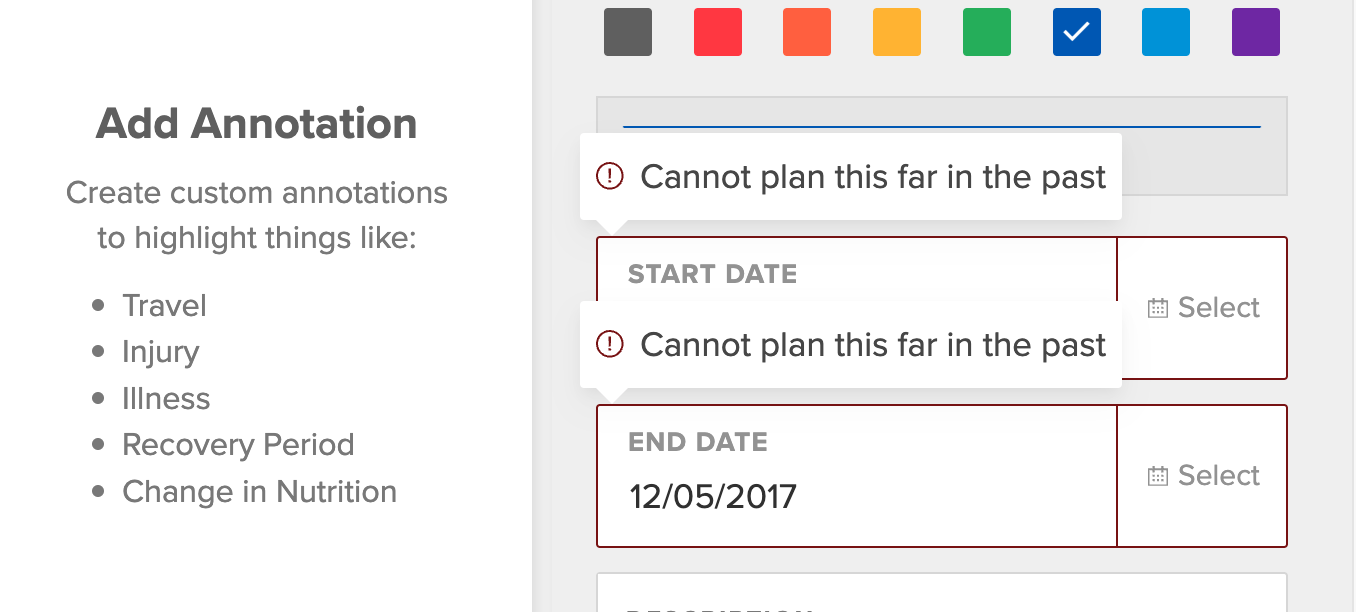Pick the amber yellow color swatch

897,32
